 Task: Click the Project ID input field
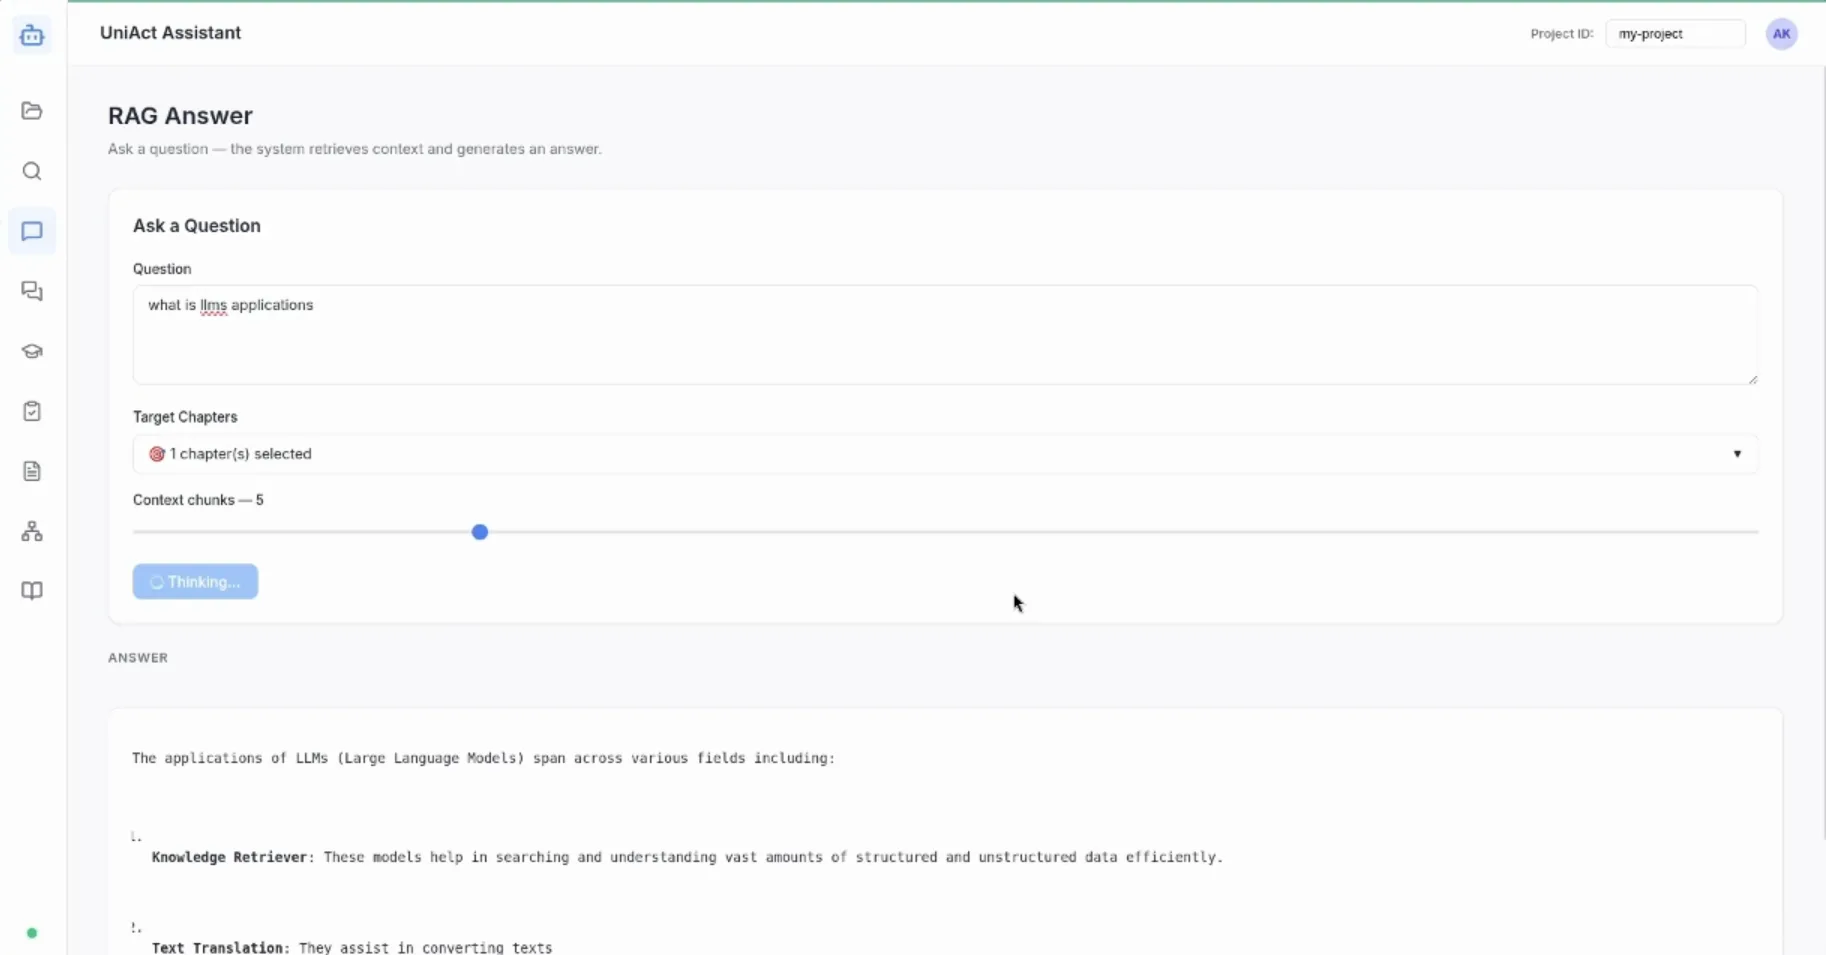pos(1675,34)
